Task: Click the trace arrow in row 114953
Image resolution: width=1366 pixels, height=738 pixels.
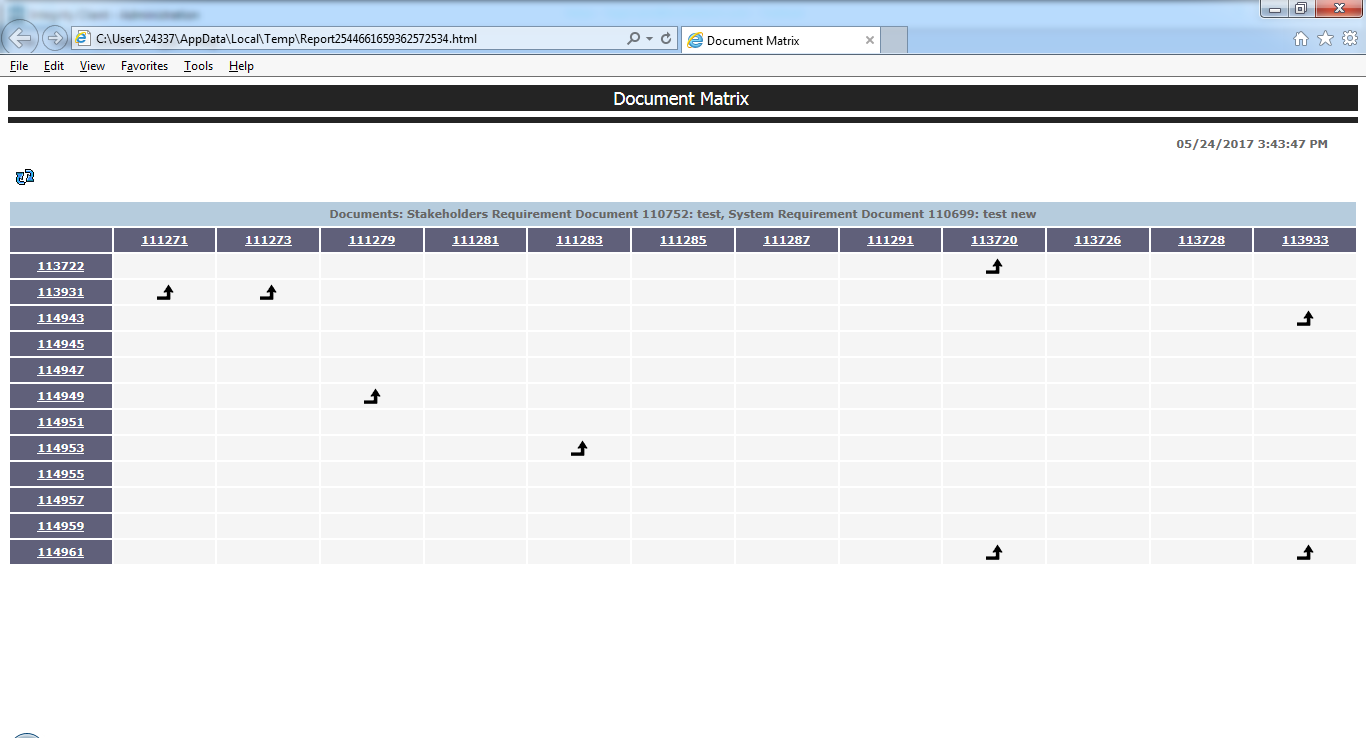Action: 578,448
